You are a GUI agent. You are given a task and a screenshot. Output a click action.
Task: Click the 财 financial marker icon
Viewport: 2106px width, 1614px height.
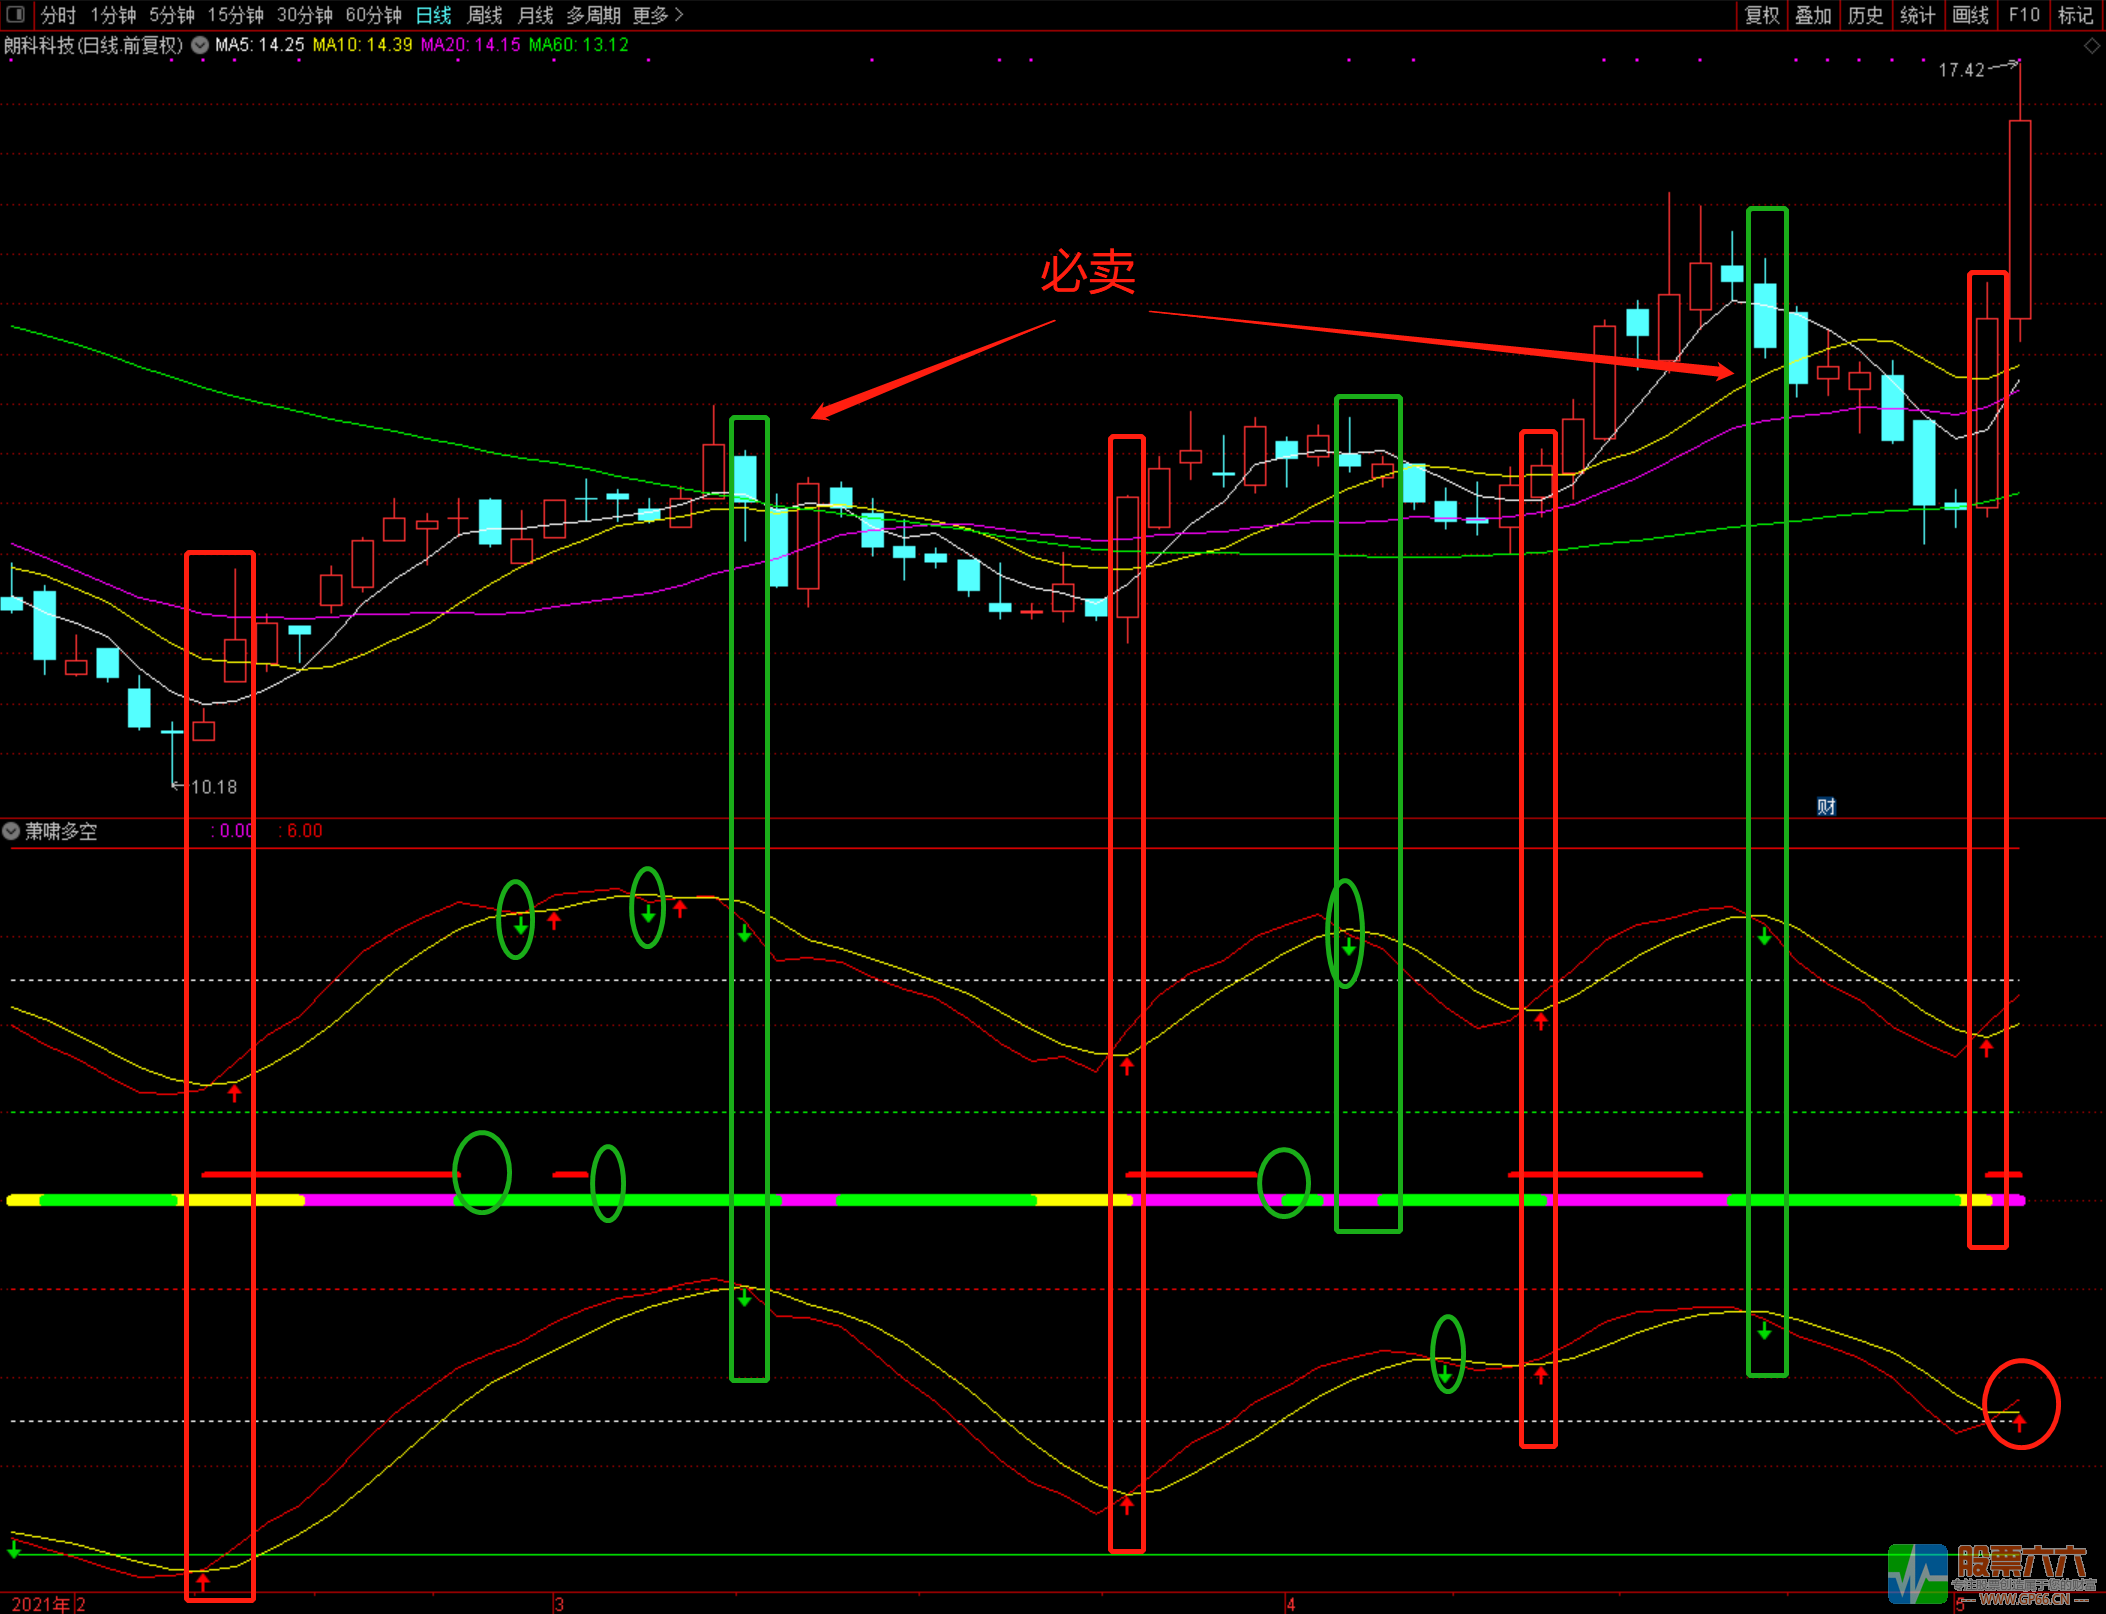tap(1826, 807)
